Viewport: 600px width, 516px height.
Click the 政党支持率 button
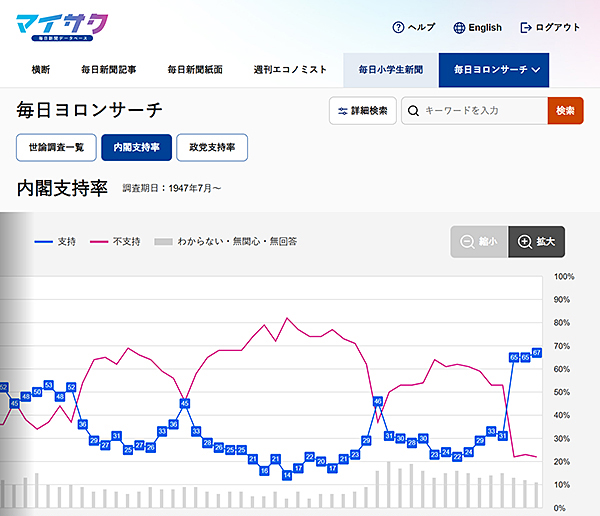click(212, 148)
